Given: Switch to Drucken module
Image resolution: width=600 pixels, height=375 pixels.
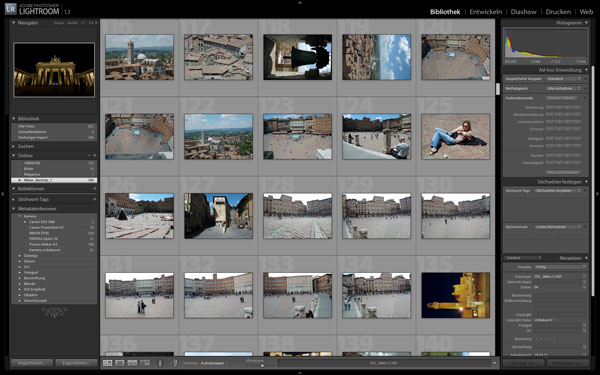Looking at the screenshot, I should pos(558,12).
